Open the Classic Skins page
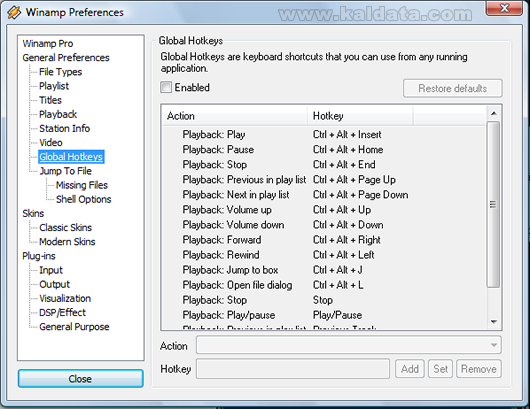The width and height of the screenshot is (530, 409). (x=66, y=227)
